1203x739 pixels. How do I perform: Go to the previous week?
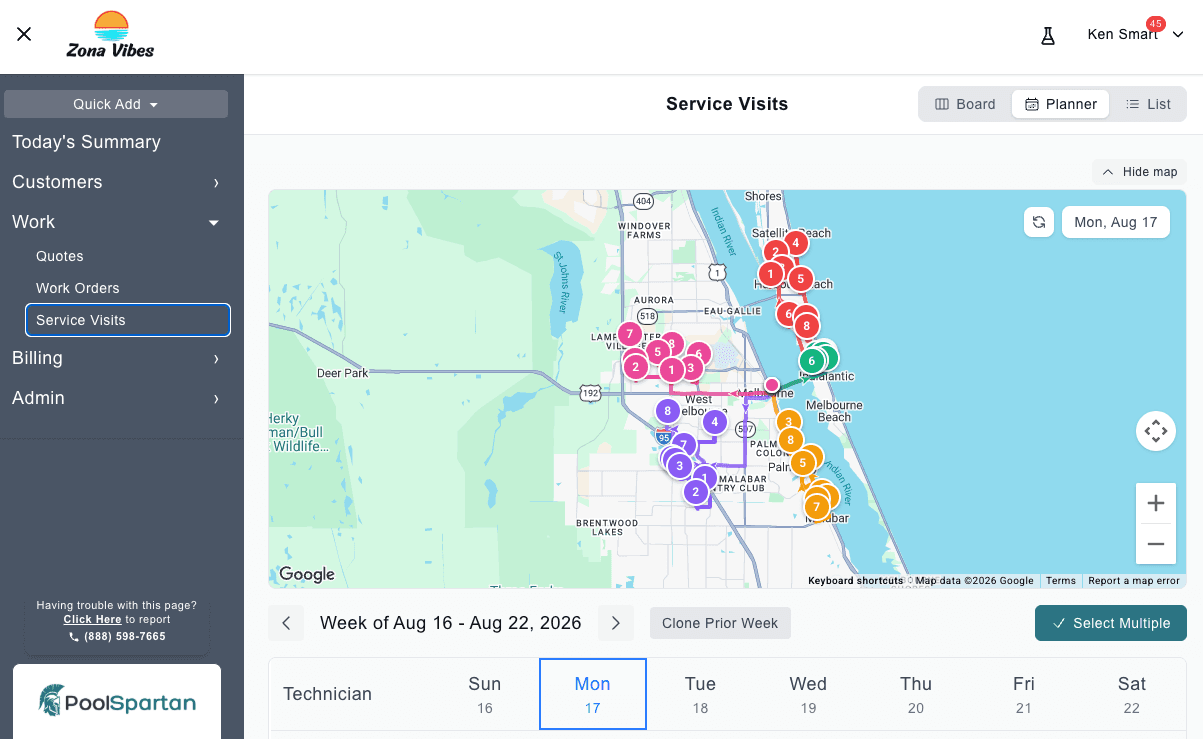coord(286,623)
